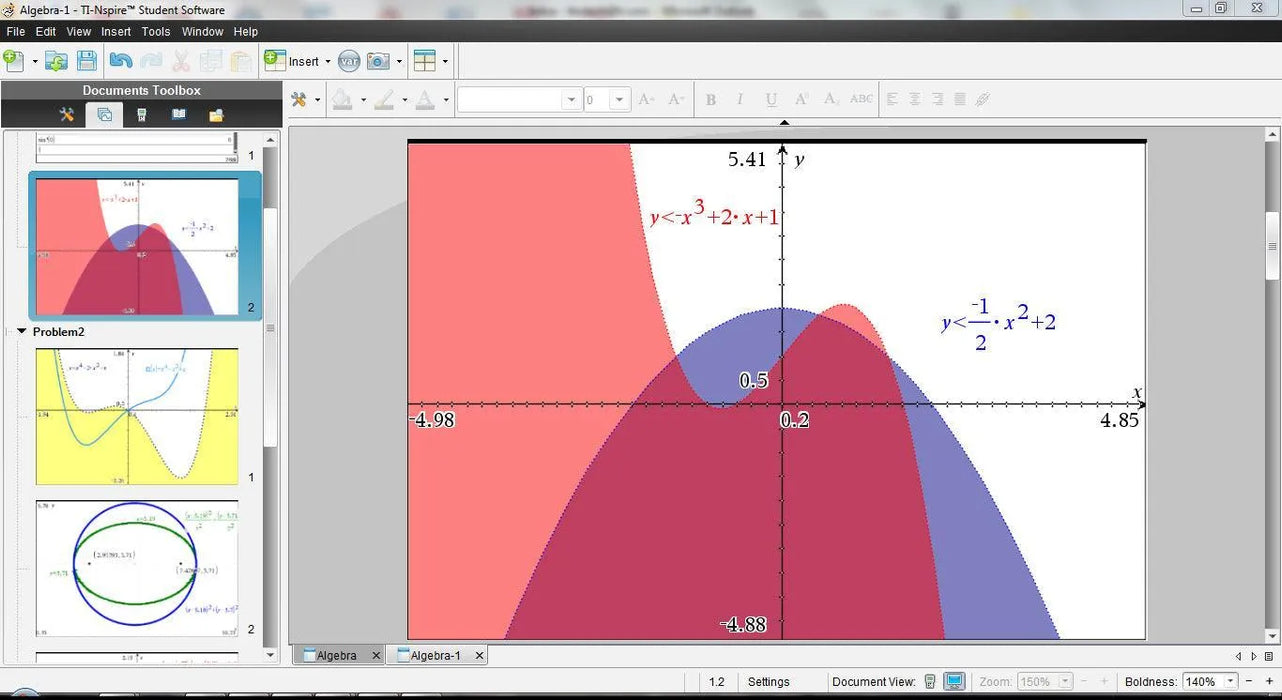Click the Save document icon

[x=87, y=61]
